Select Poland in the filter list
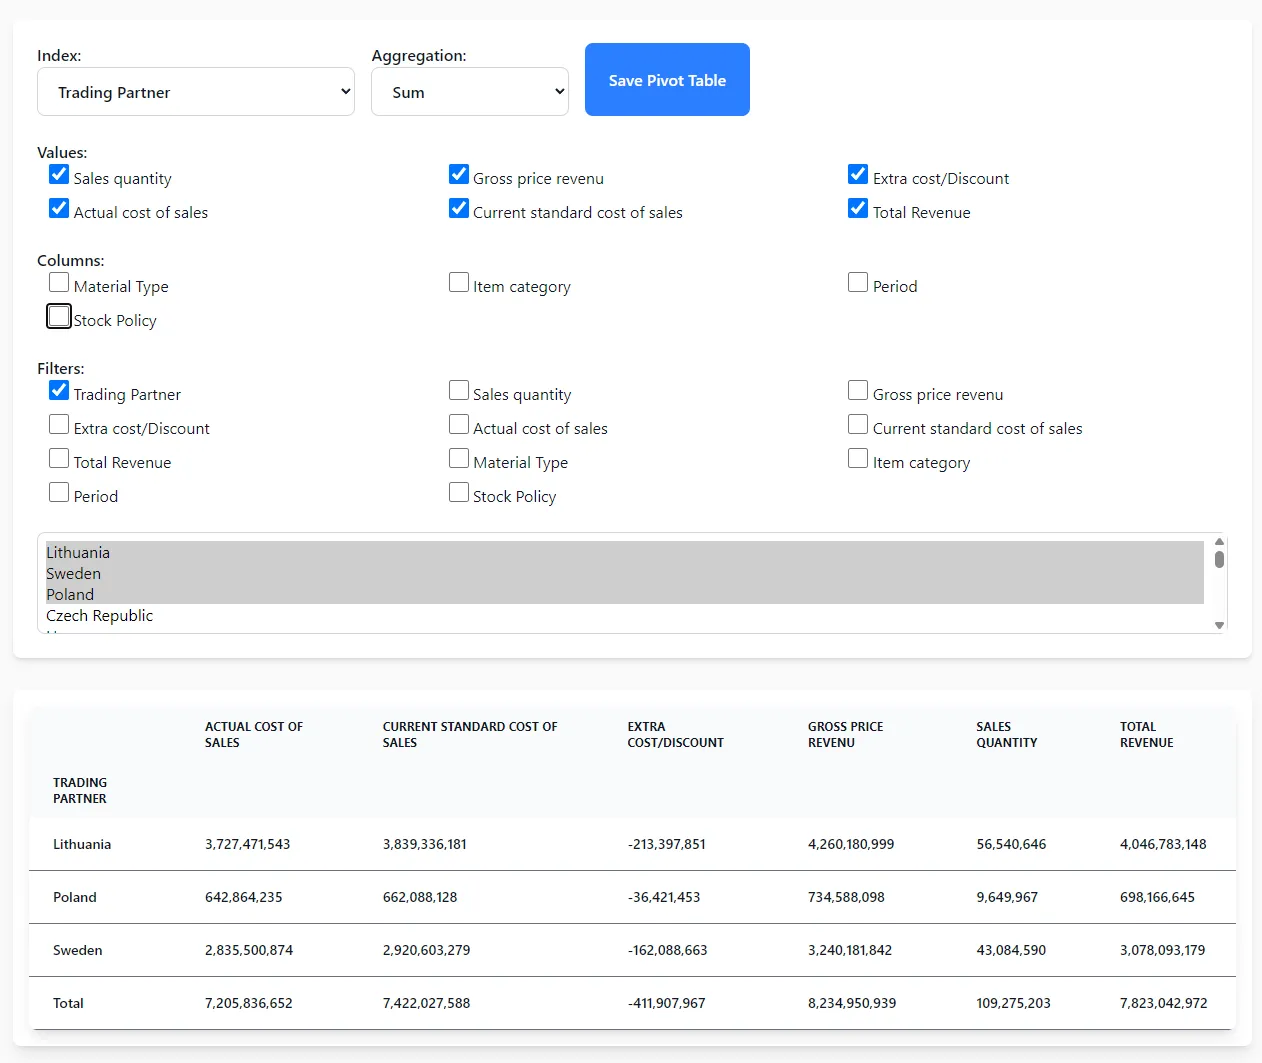 [x=625, y=594]
